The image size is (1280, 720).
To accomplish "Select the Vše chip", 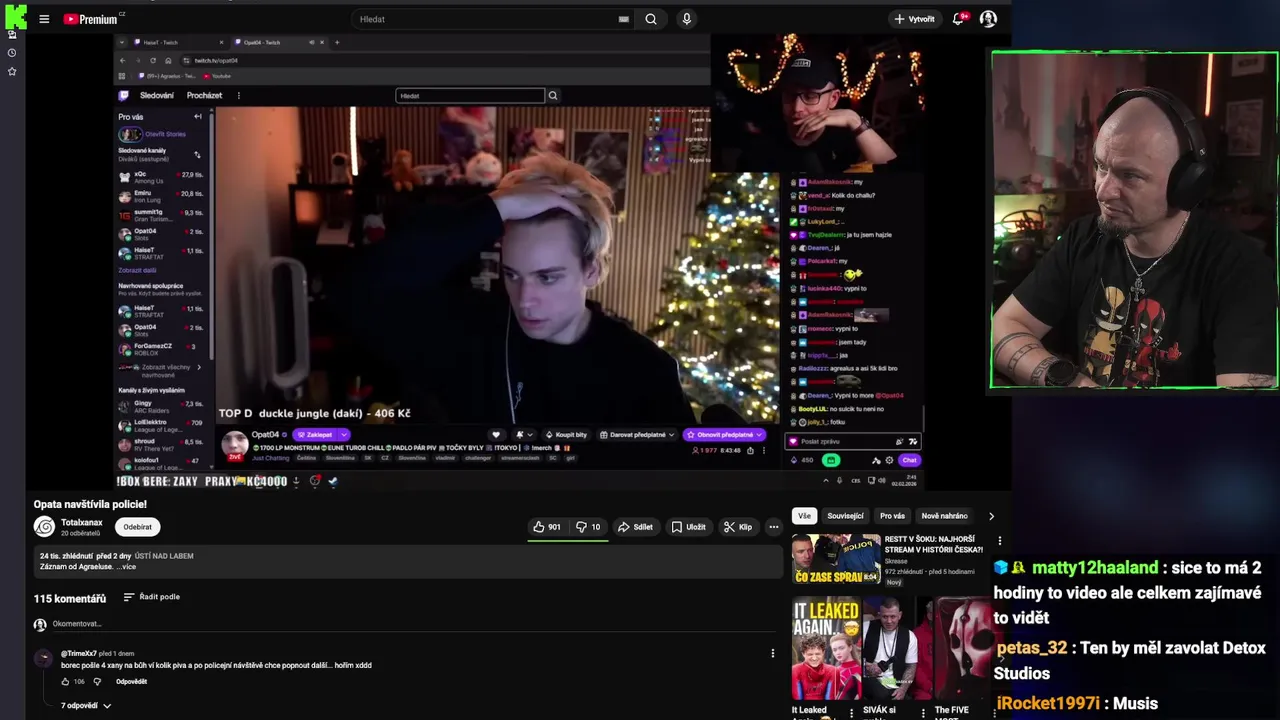I will 805,516.
